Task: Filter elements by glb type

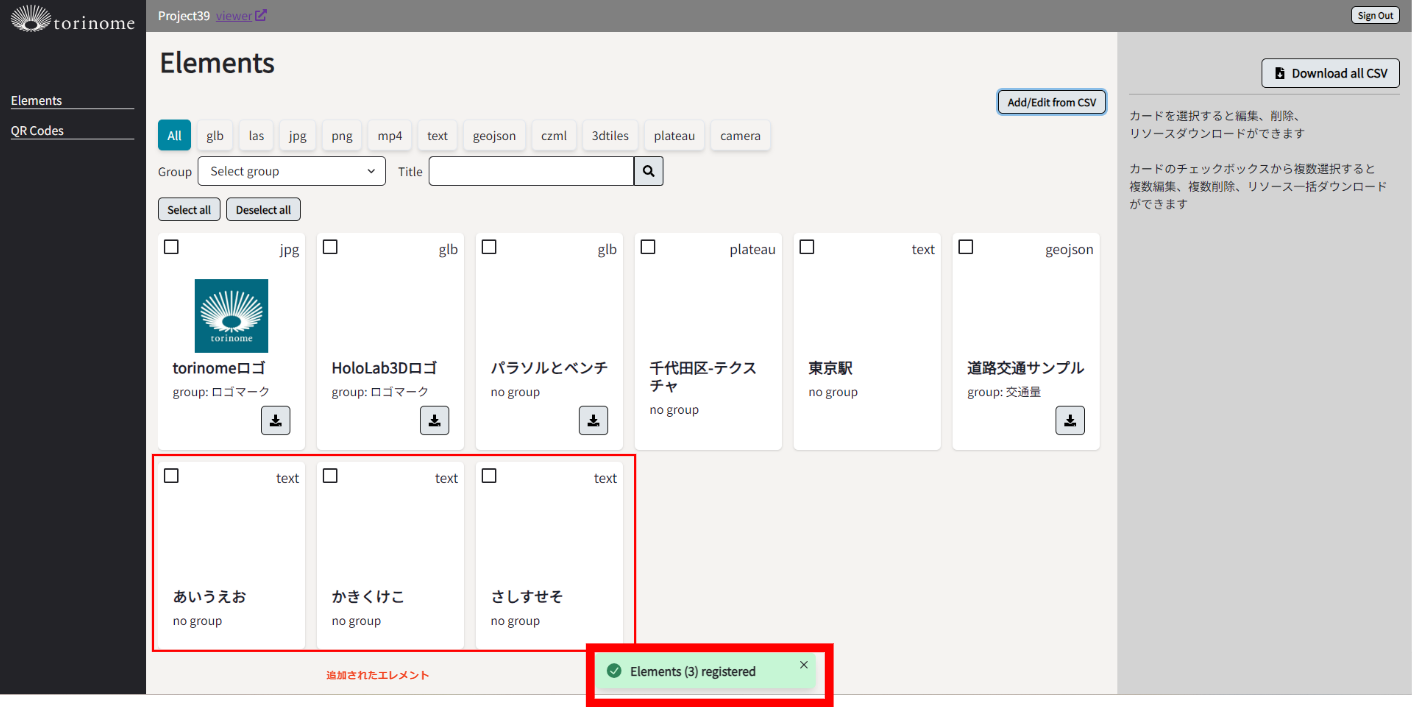Action: (215, 136)
